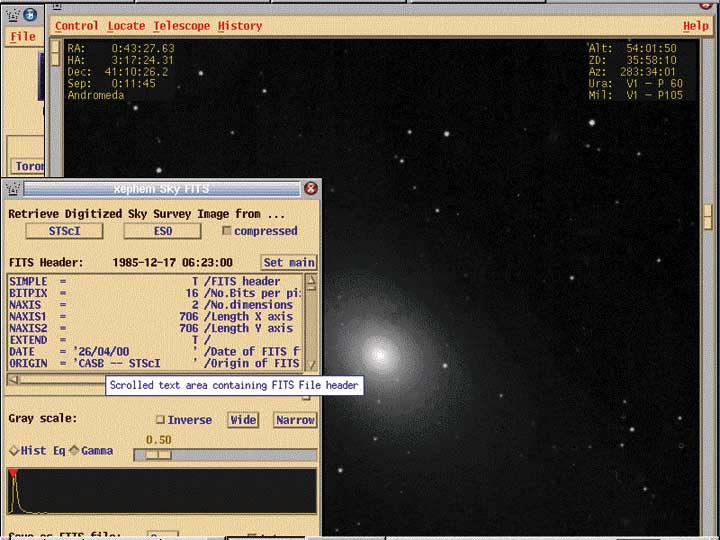Open the File menu in left window

22,37
